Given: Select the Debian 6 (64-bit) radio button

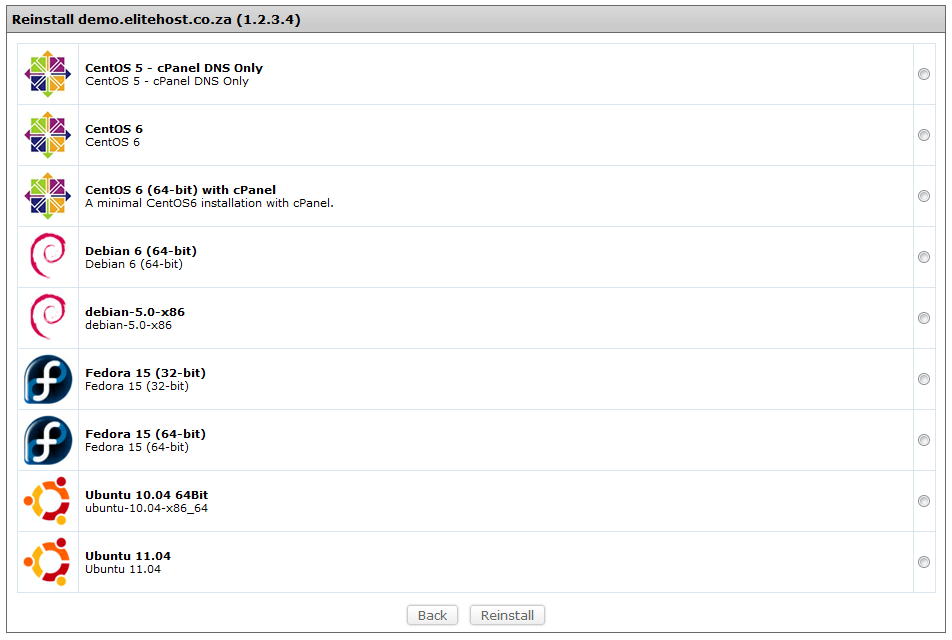Looking at the screenshot, I should pyautogui.click(x=923, y=257).
